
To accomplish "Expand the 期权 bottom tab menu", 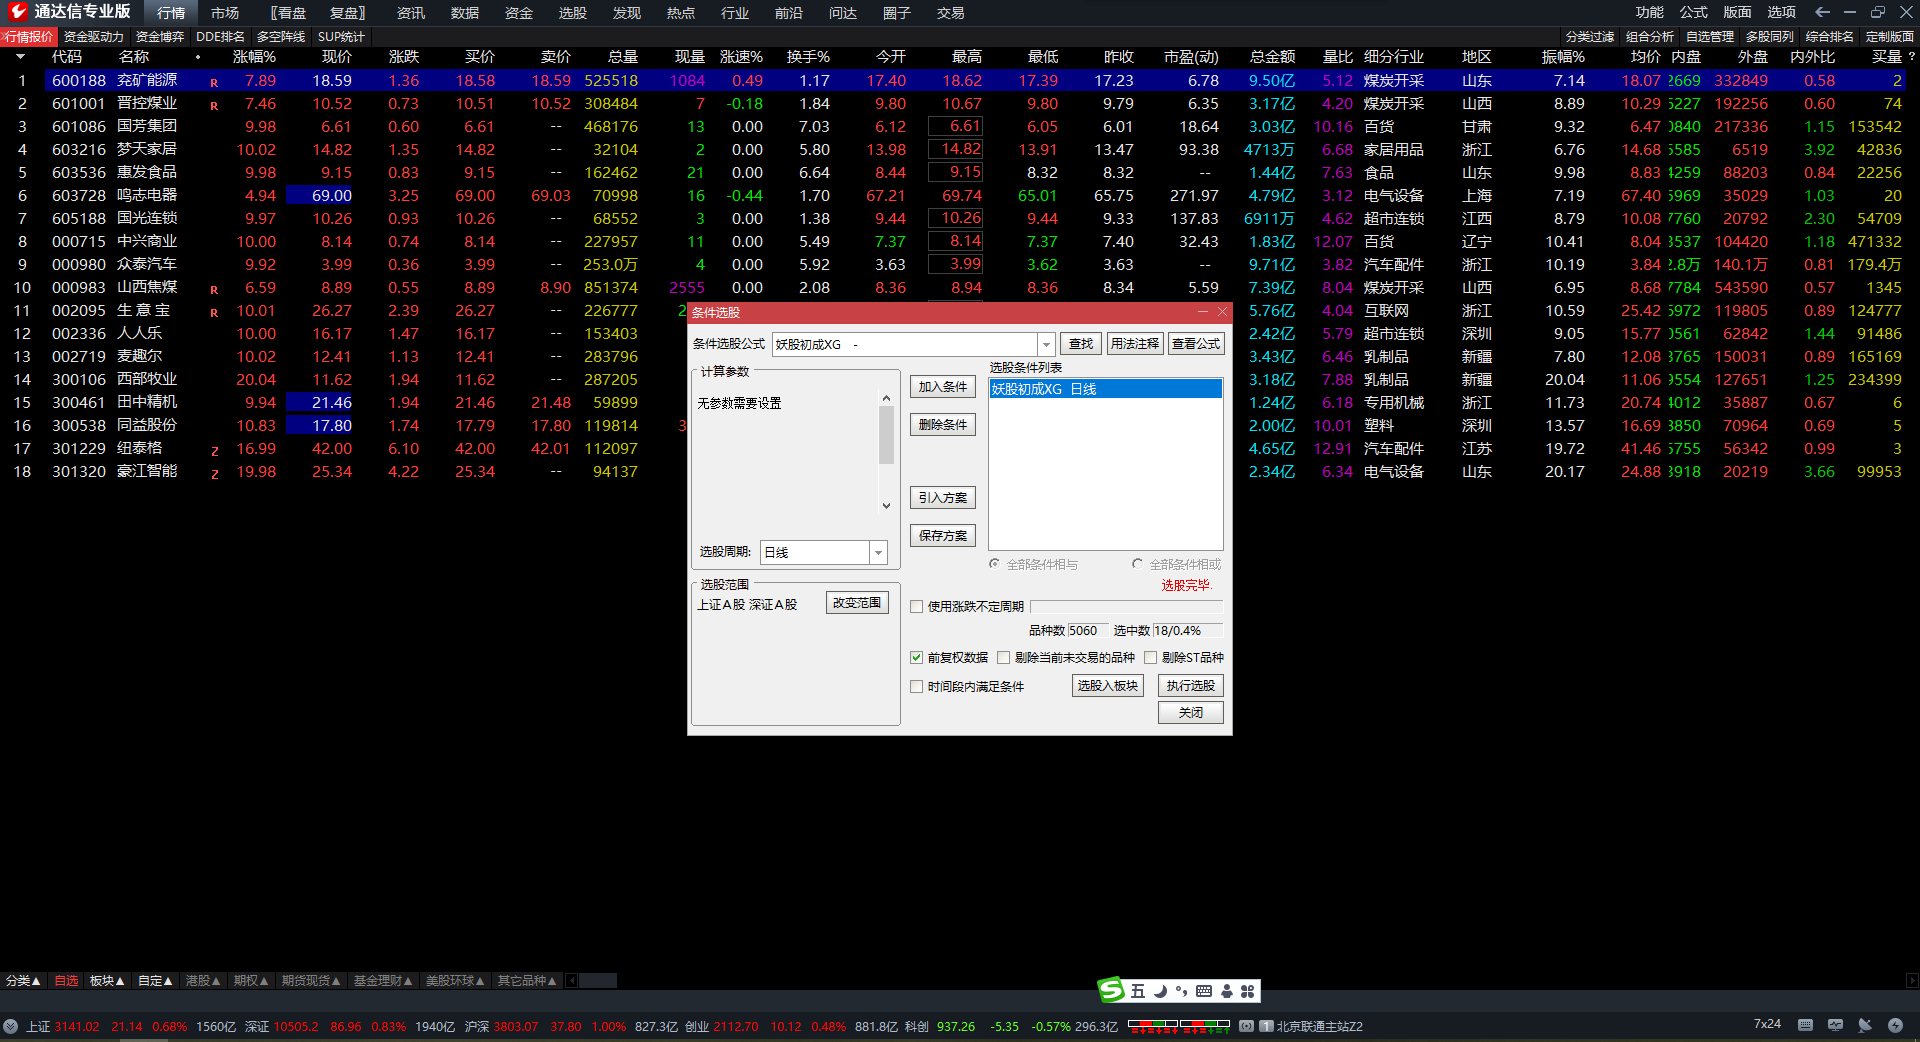I will (251, 981).
